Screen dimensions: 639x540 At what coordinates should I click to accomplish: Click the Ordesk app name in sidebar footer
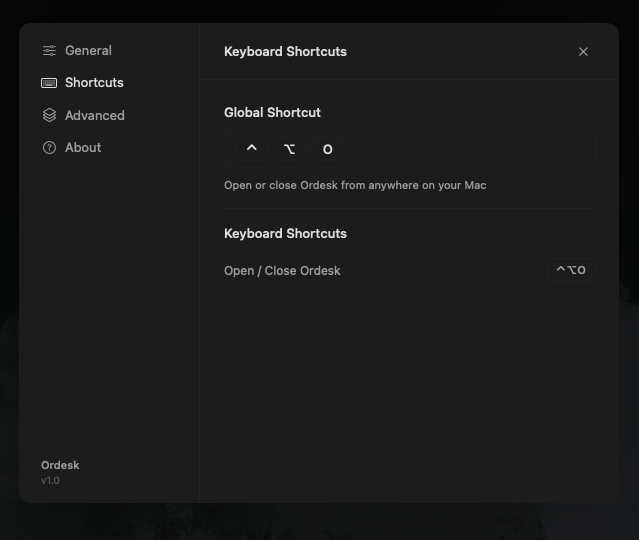[x=60, y=465]
